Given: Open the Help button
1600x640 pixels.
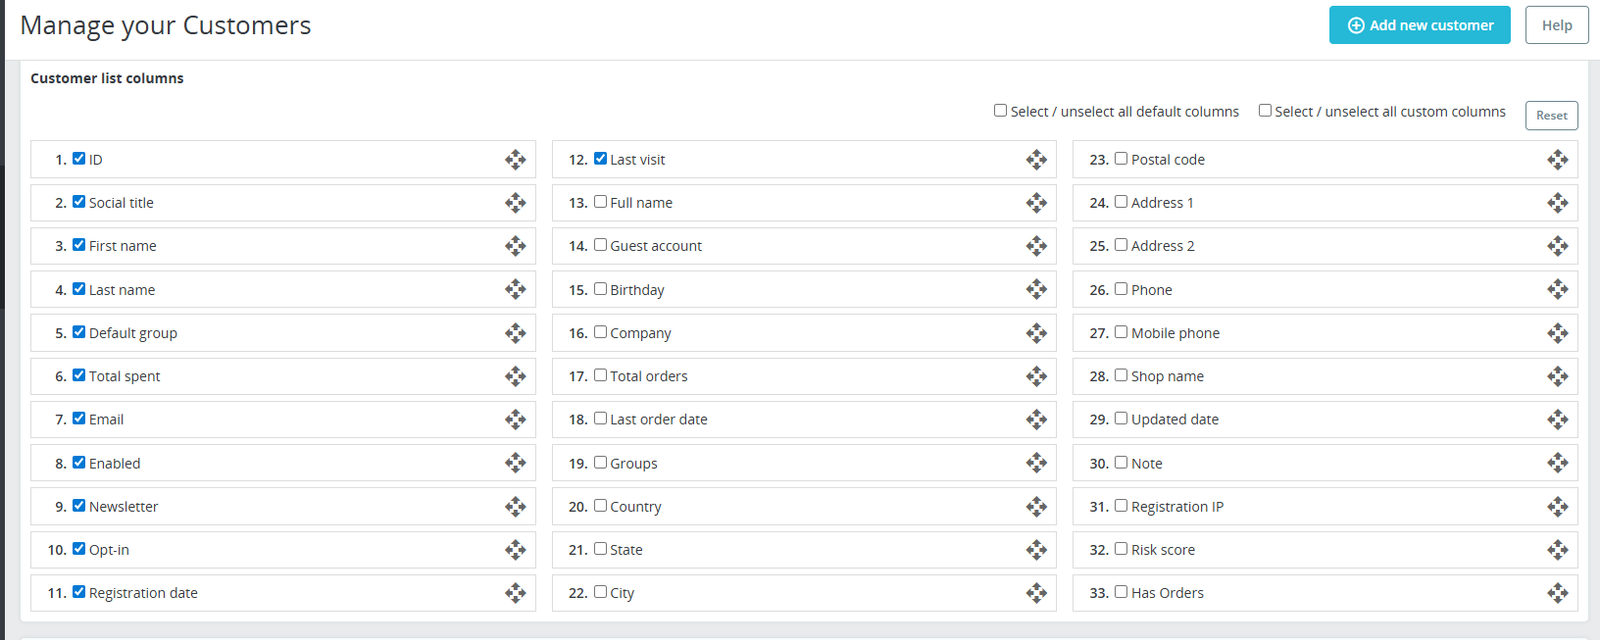Looking at the screenshot, I should [1556, 25].
